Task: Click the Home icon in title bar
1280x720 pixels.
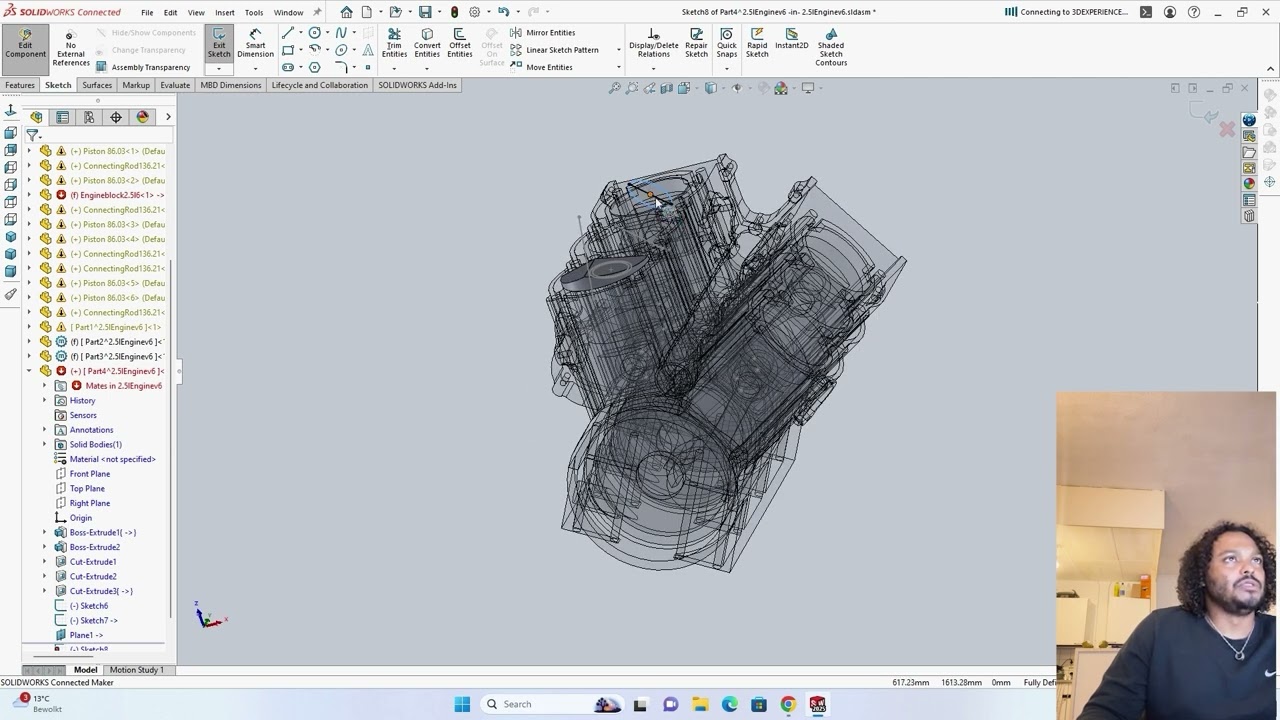Action: click(346, 12)
